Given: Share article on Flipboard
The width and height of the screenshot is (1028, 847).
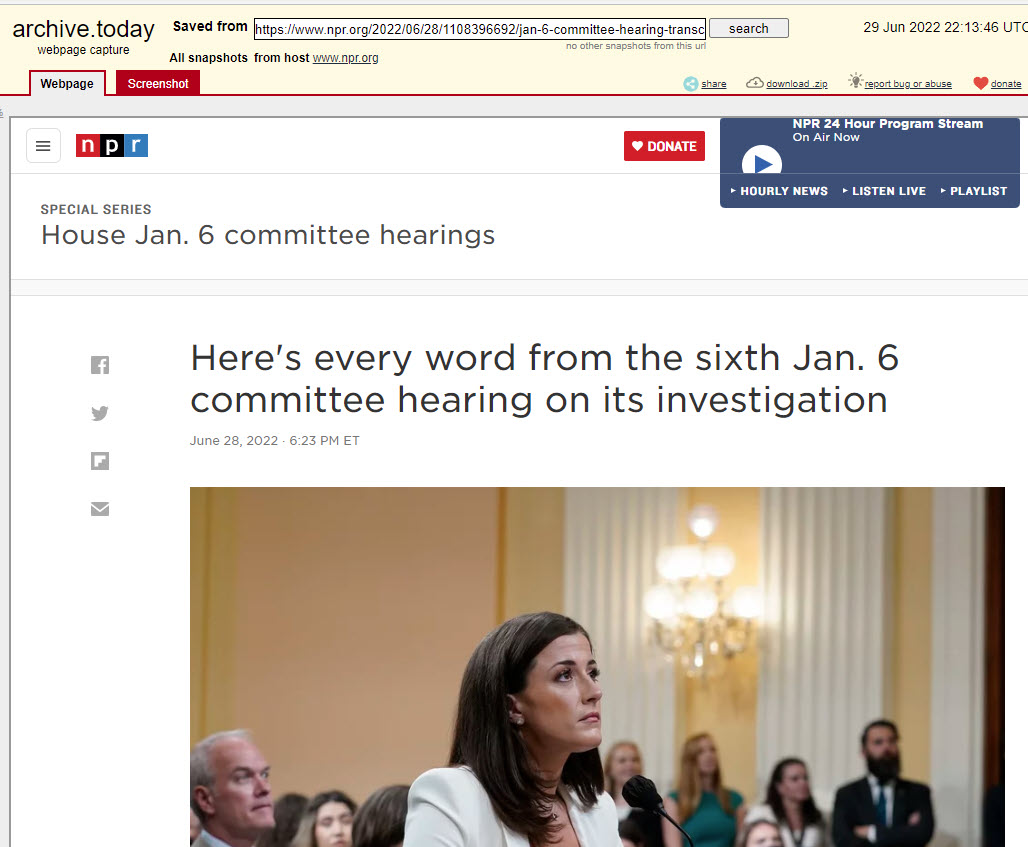Looking at the screenshot, I should tap(100, 461).
